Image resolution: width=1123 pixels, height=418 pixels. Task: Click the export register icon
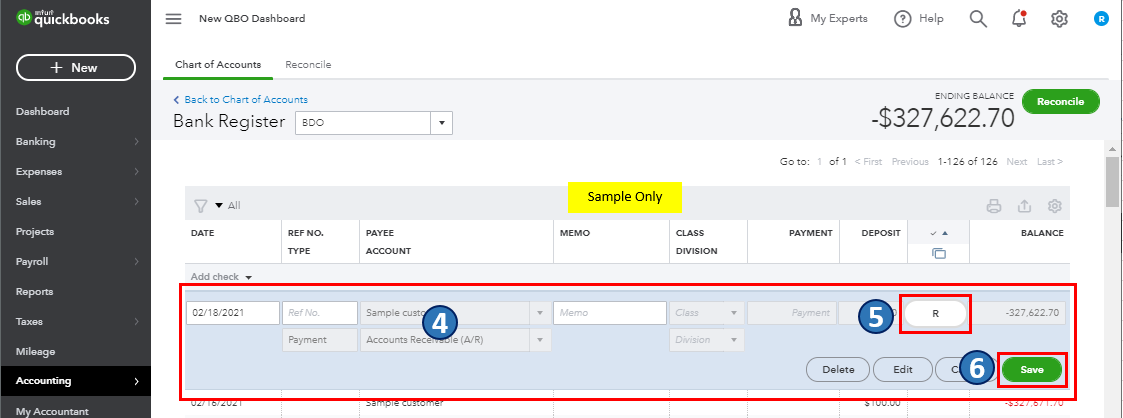(1024, 207)
